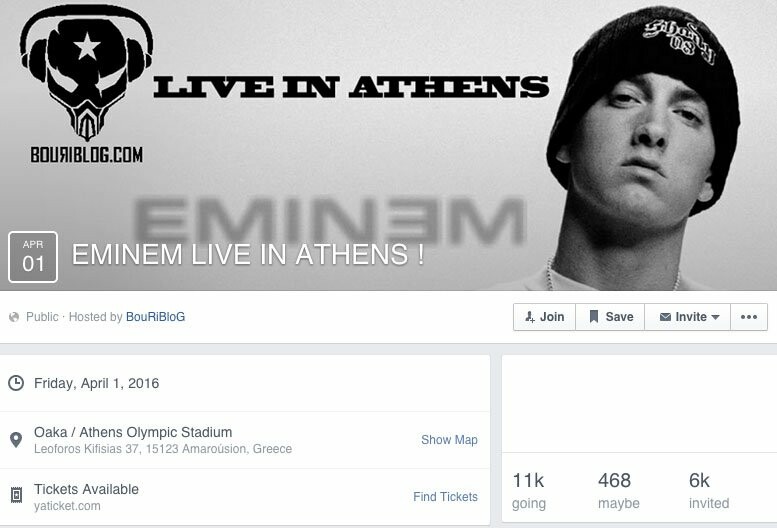Click the clock icon beside the date
777x528 pixels.
[16, 383]
